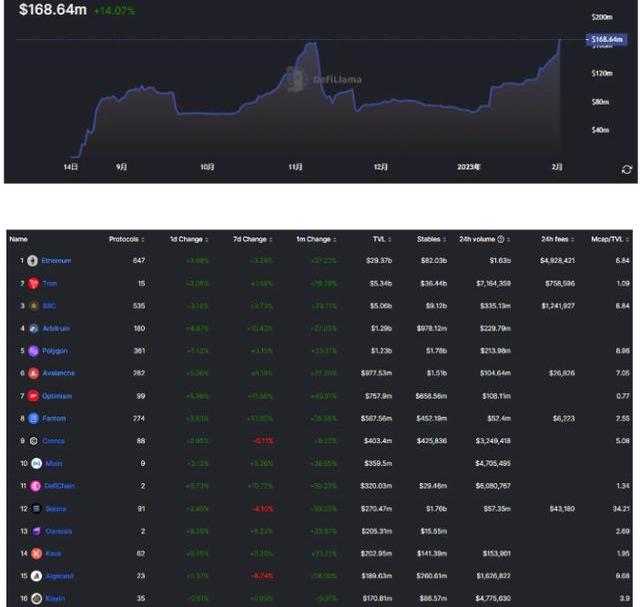Open the Fantom chain link
The image size is (640, 607).
(x=53, y=418)
